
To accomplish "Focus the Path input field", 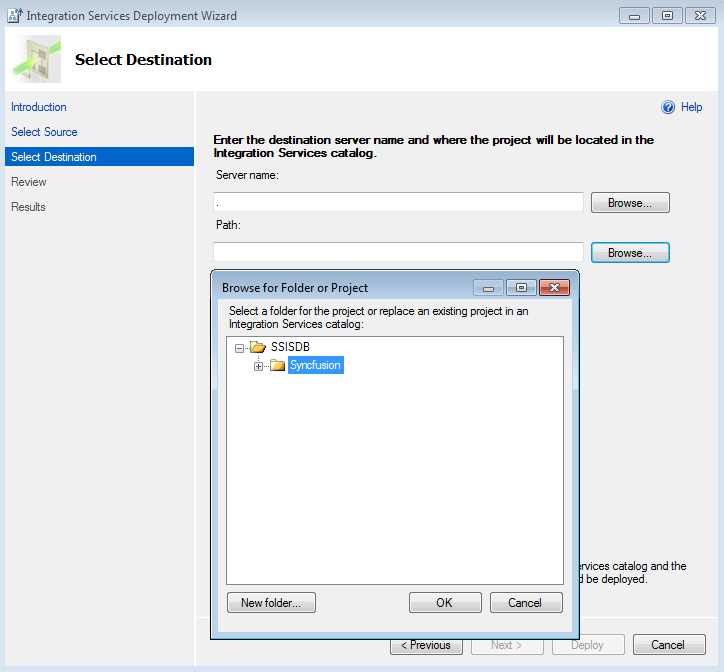I will point(398,252).
